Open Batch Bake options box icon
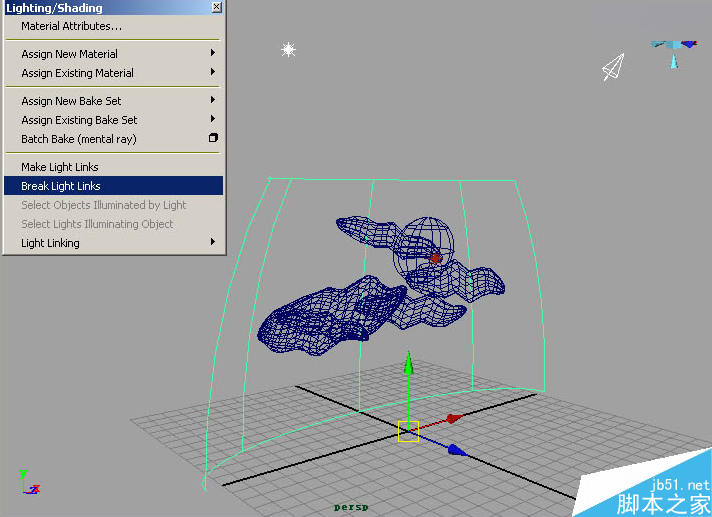Image resolution: width=712 pixels, height=517 pixels. 213,138
